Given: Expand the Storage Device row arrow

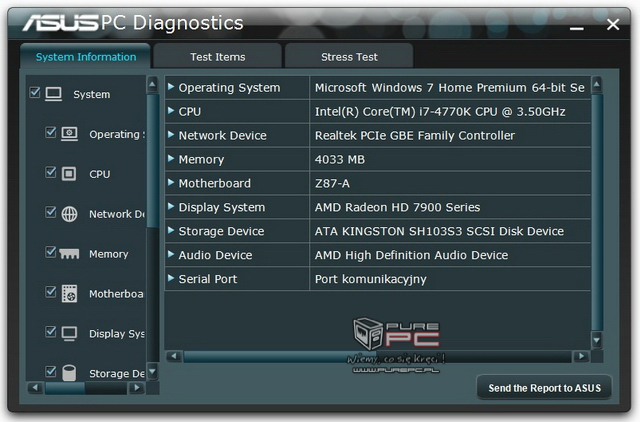Looking at the screenshot, I should click(x=171, y=230).
